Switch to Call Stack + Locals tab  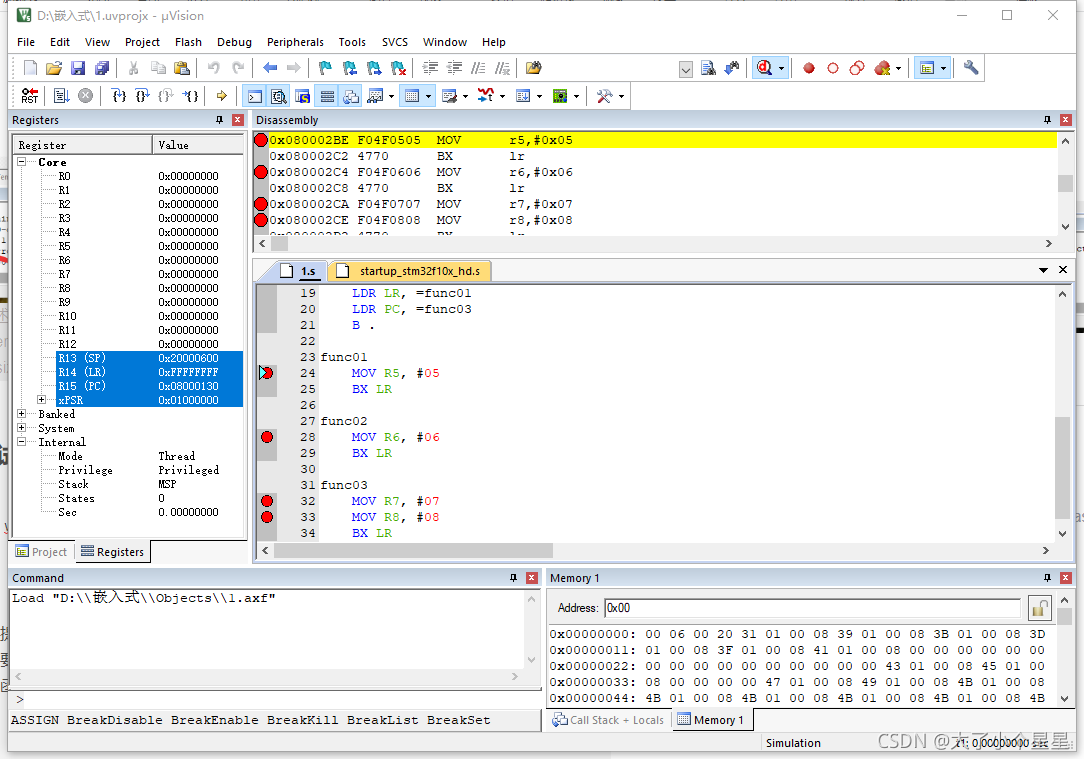tap(609, 720)
